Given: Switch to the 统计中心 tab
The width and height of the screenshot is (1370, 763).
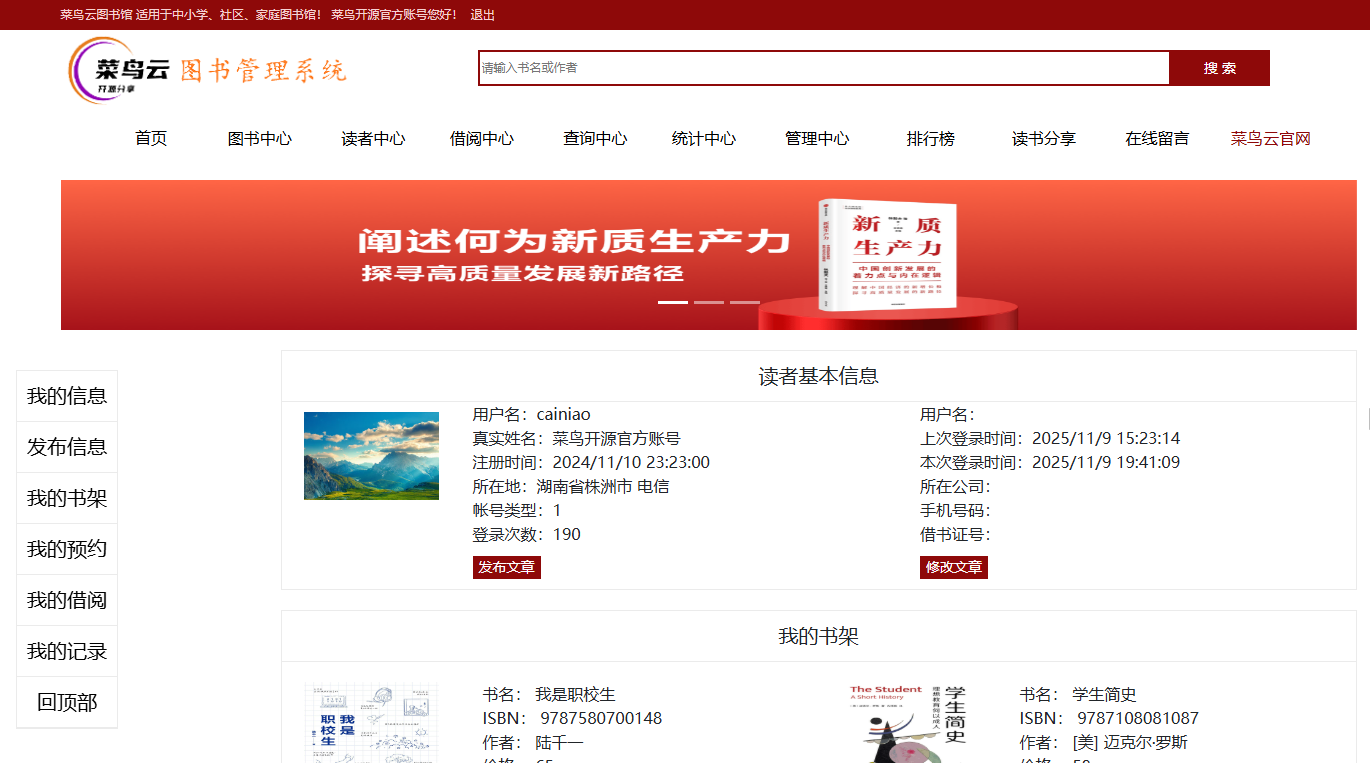Looking at the screenshot, I should coord(704,139).
